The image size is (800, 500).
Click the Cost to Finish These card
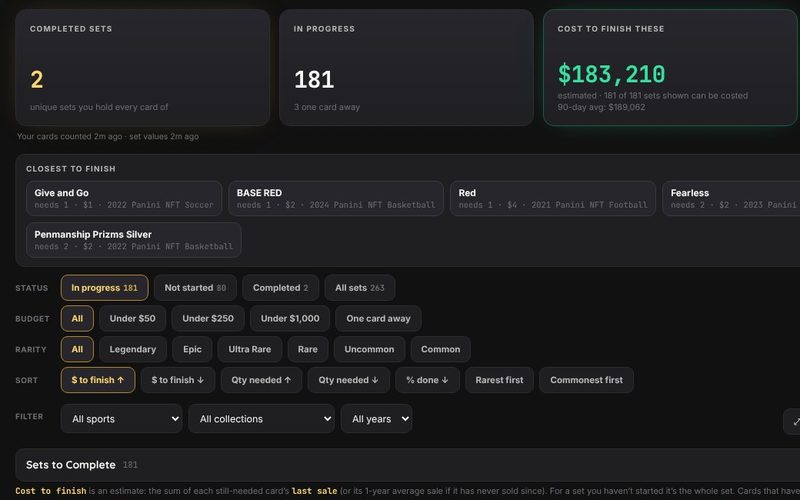pyautogui.click(x=670, y=67)
